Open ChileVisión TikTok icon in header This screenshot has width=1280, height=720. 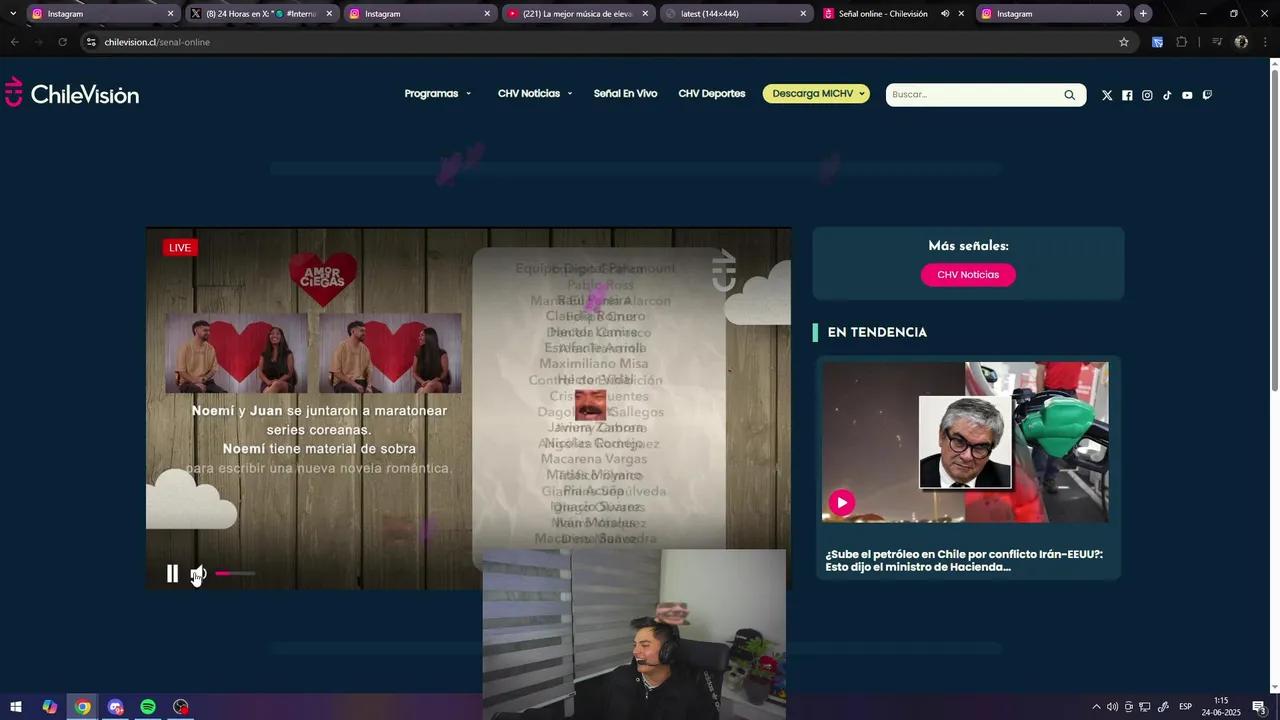(1167, 95)
